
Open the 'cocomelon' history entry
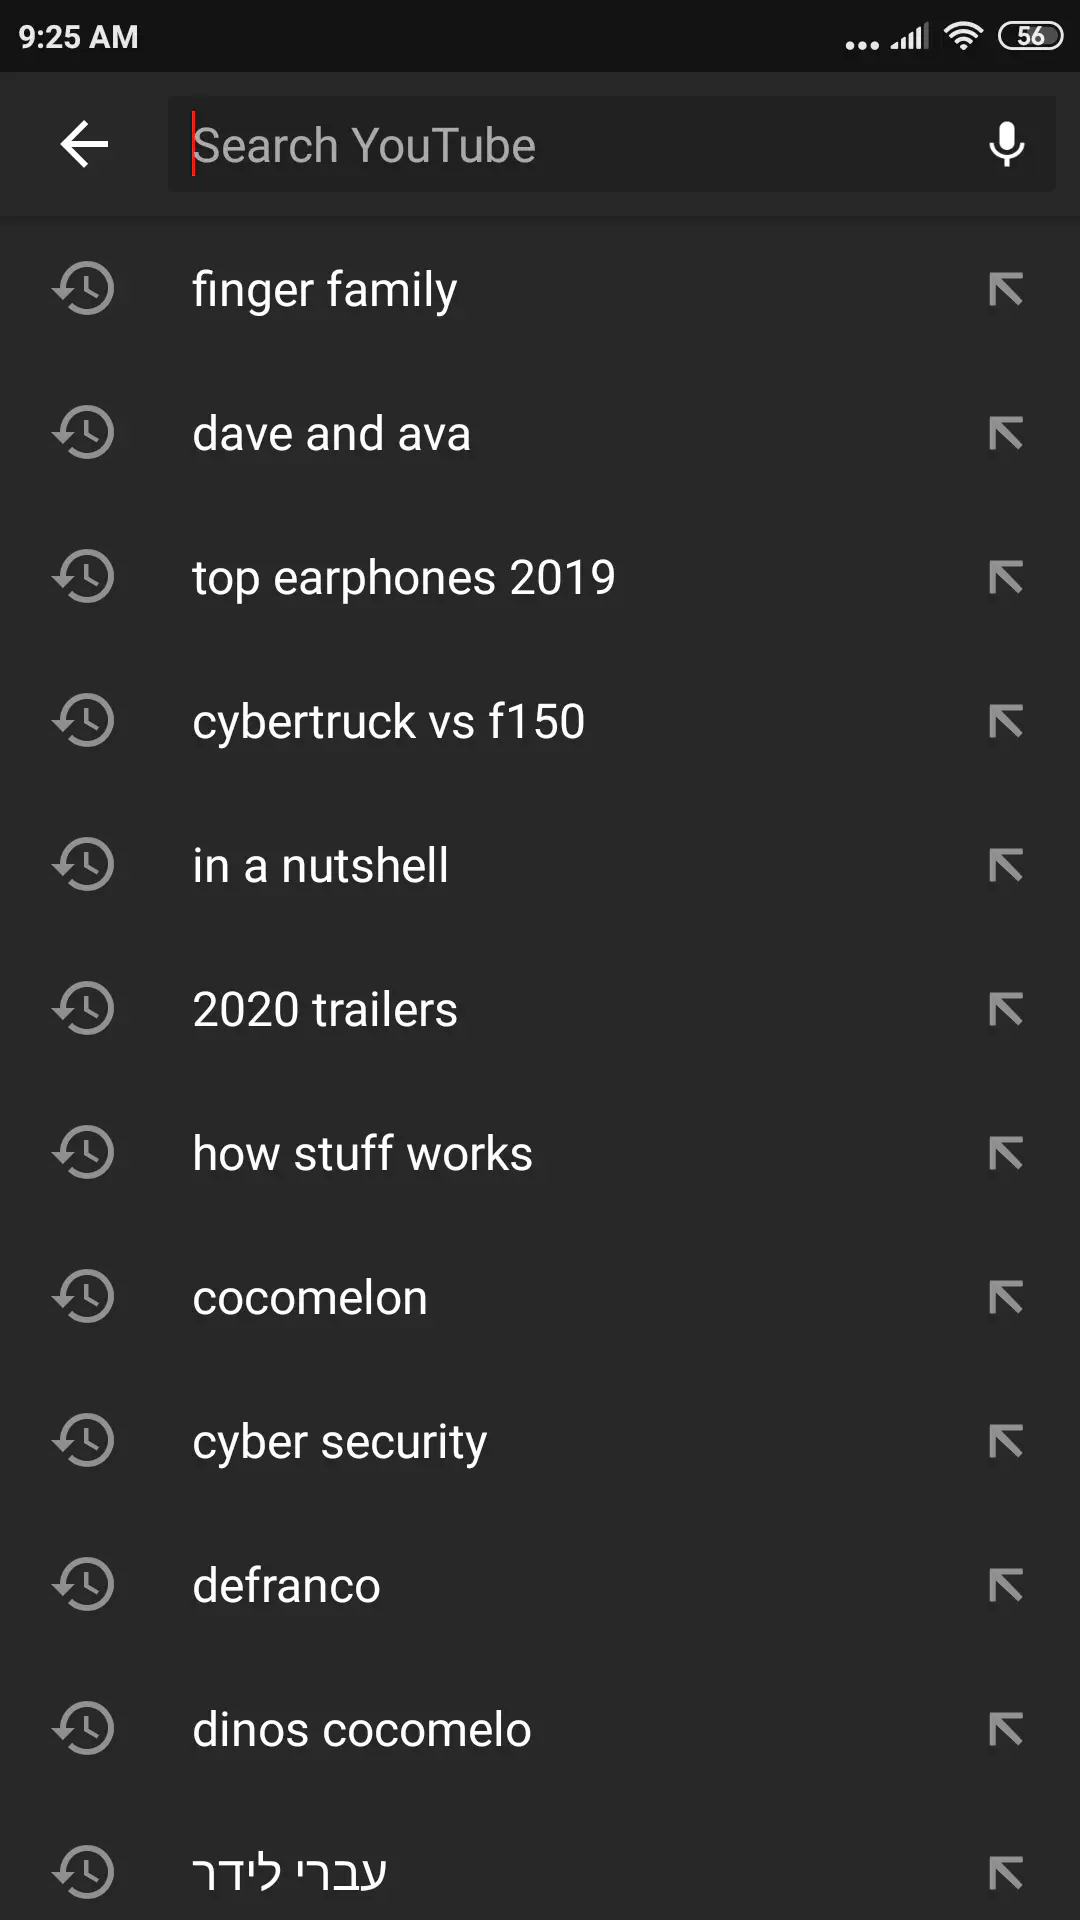tap(310, 1298)
